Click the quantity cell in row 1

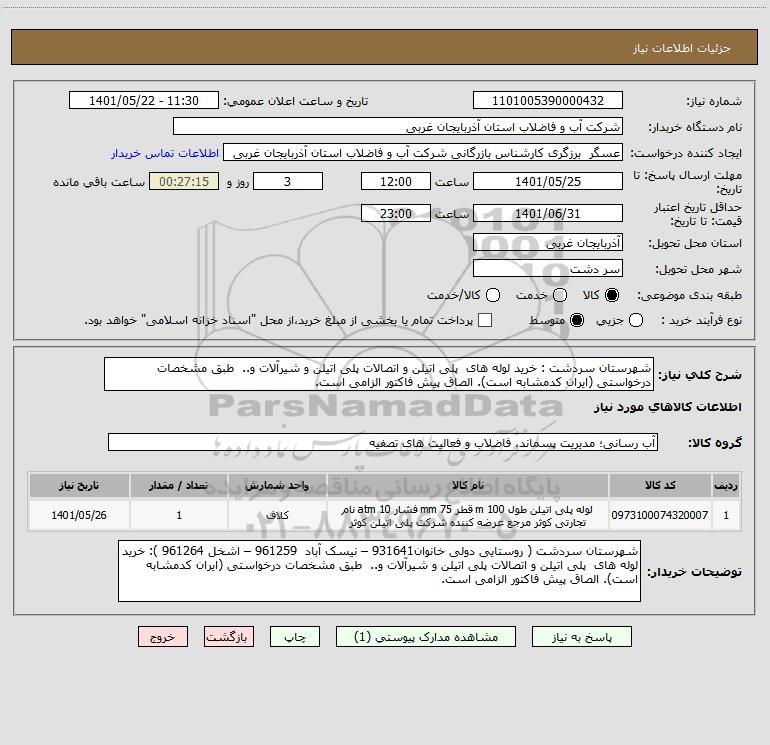point(179,515)
